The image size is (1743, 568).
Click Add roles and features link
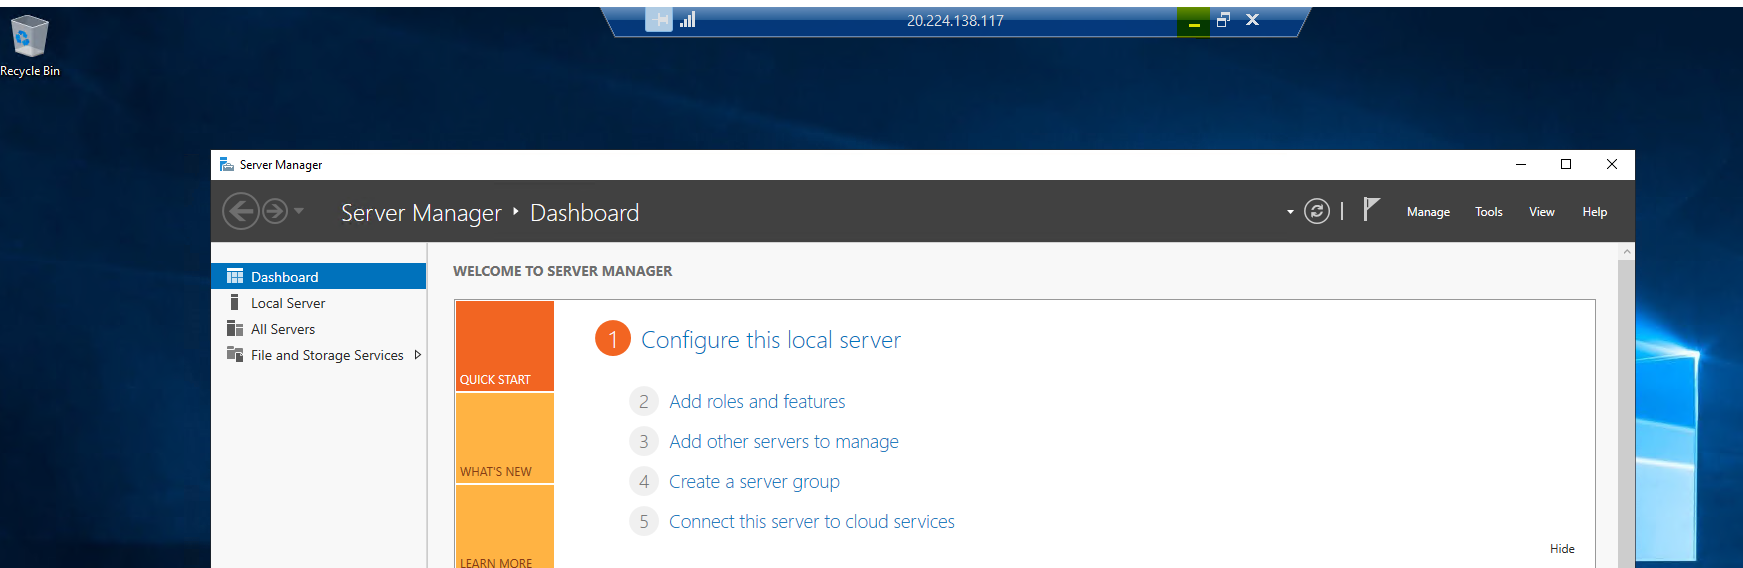coord(757,401)
